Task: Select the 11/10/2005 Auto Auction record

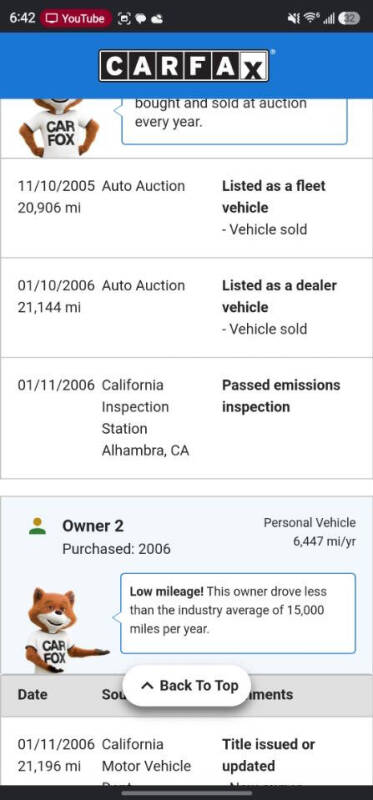Action: pos(187,208)
